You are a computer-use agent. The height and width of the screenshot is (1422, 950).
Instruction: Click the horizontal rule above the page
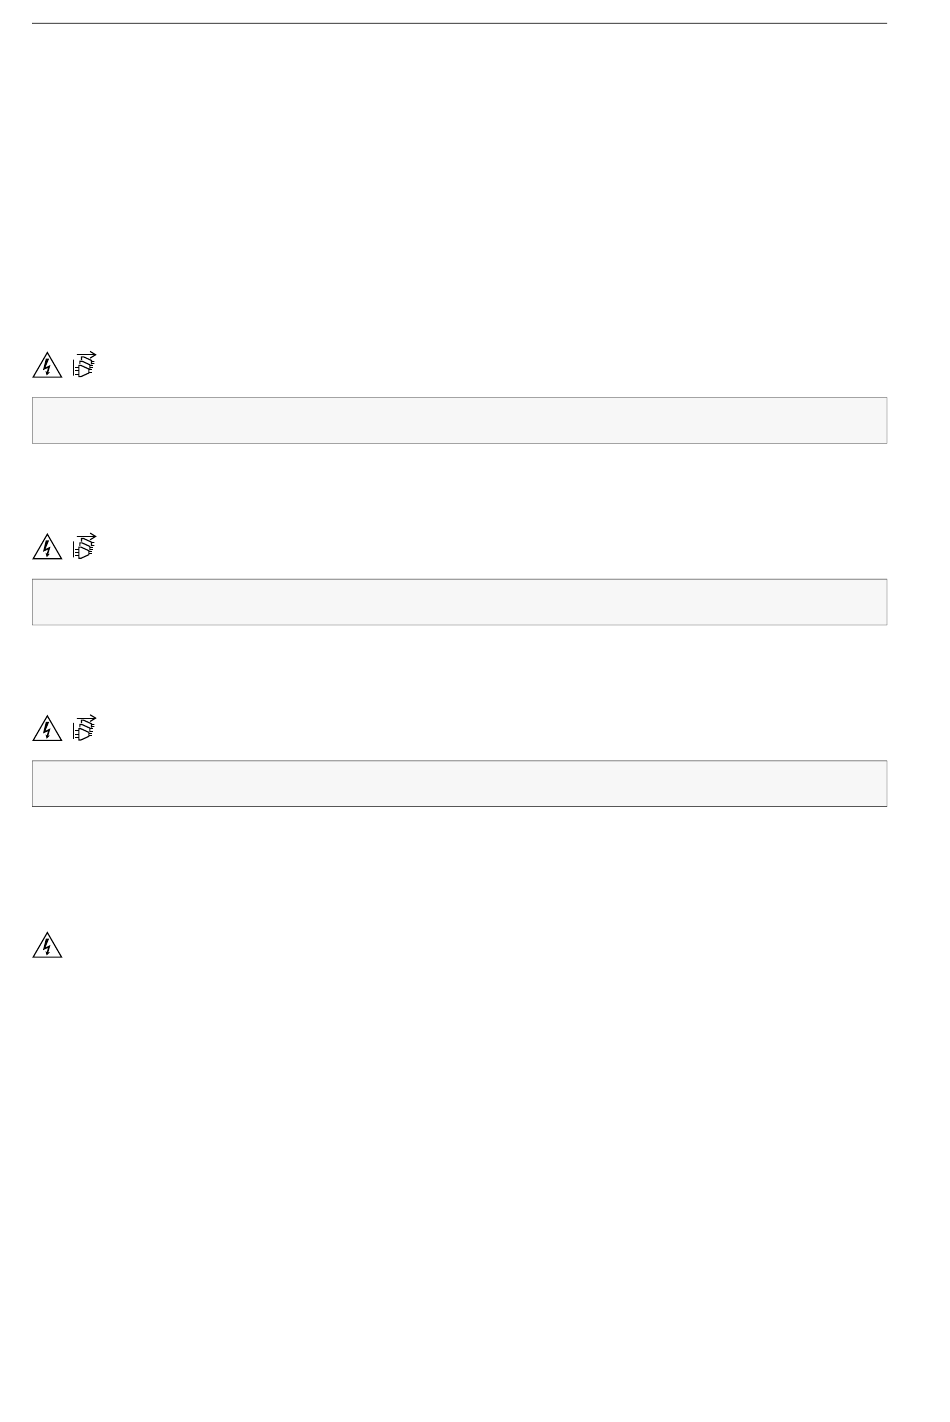point(460,23)
